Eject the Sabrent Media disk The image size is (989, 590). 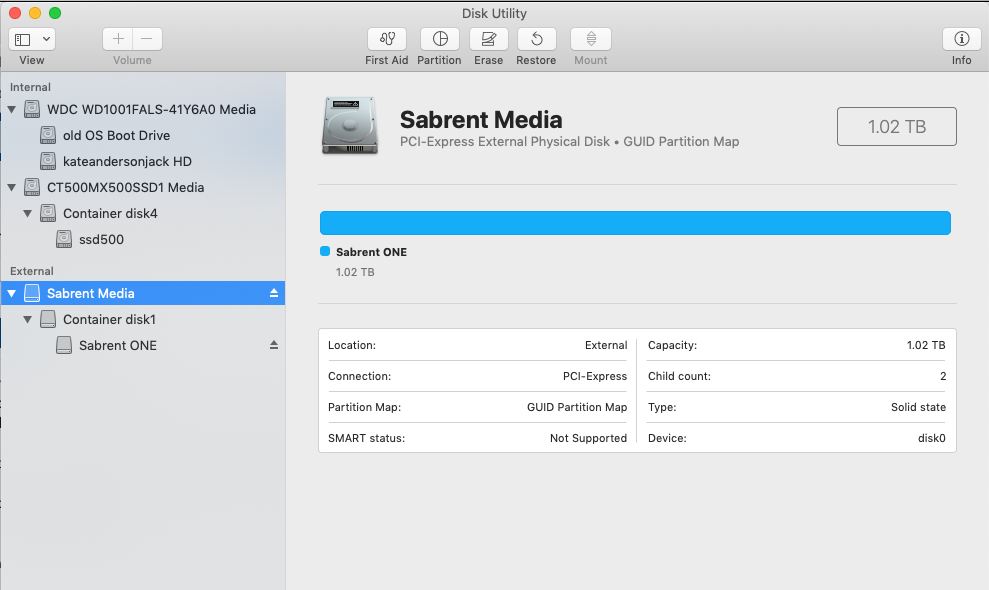(274, 293)
